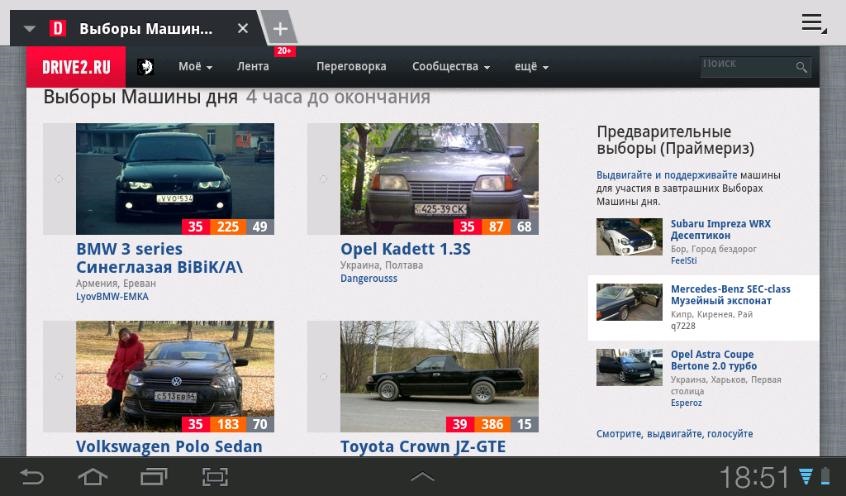The width and height of the screenshot is (846, 496).
Task: Click the 20+ notifications badge
Action: pyautogui.click(x=284, y=51)
